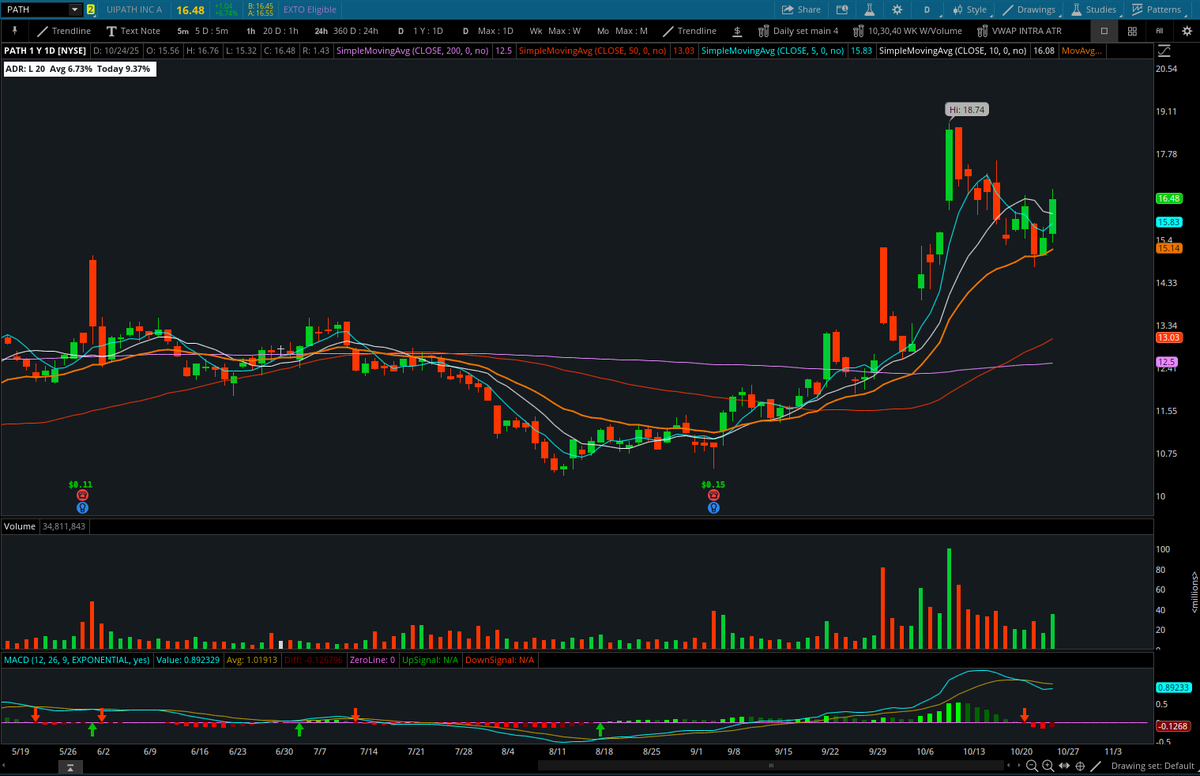This screenshot has width=1200, height=776.
Task: Click the underlined dollar sign icon
Action: point(738,31)
